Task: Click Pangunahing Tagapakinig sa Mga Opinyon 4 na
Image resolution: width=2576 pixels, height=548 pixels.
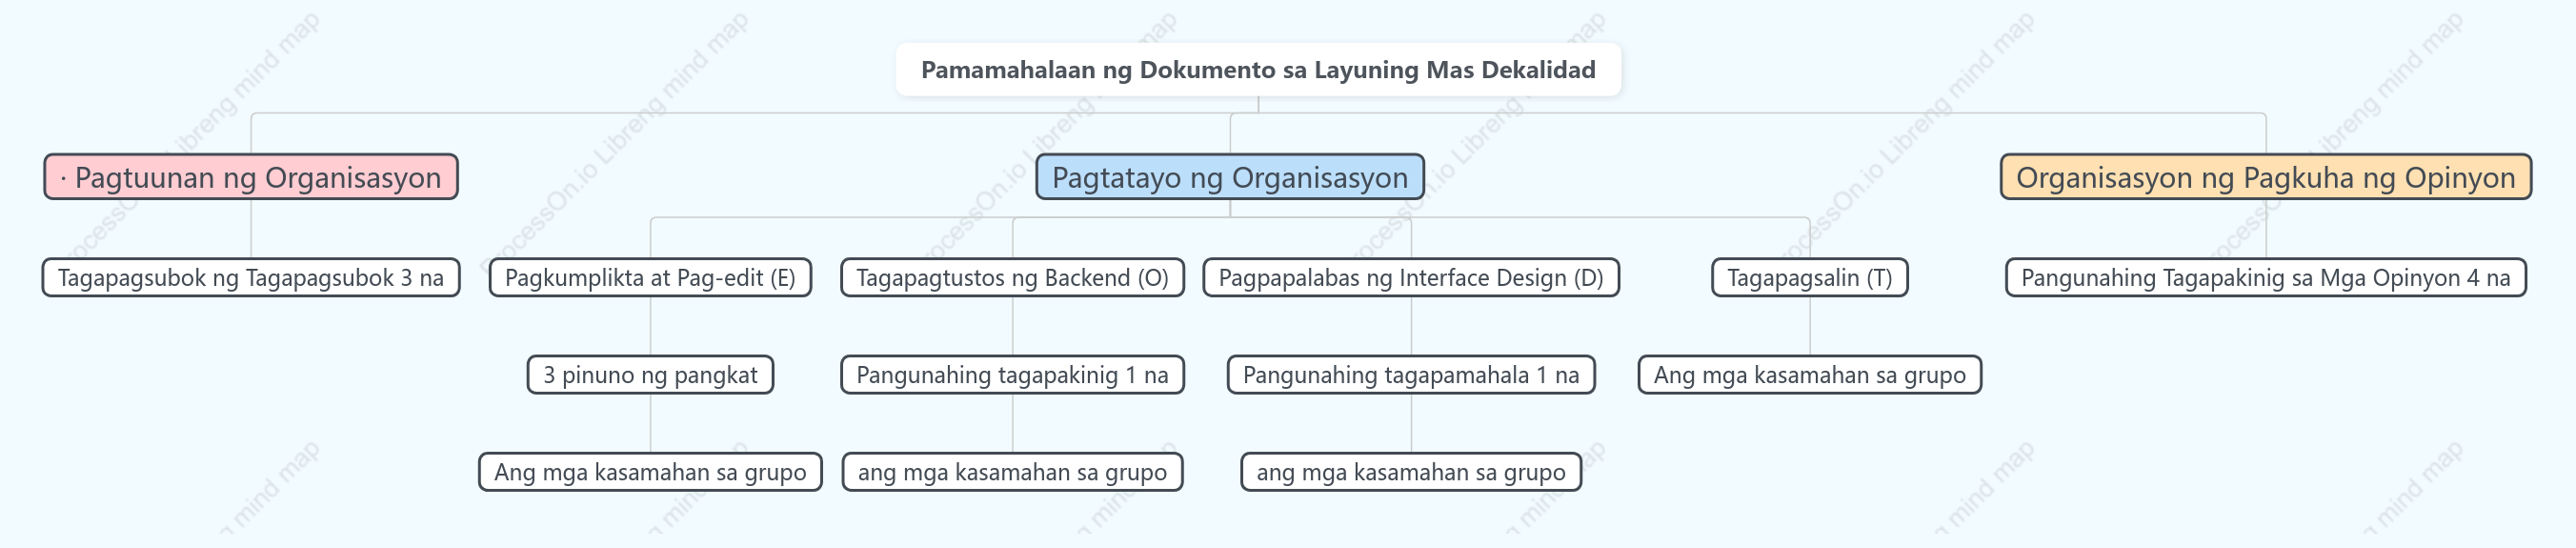Action: tap(2266, 278)
